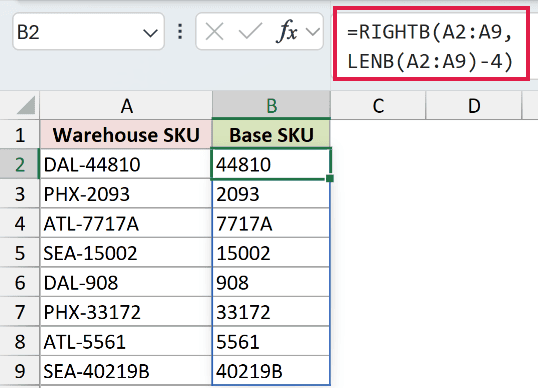Click cell B2 showing 44810
Screen dimensions: 538x388
tap(270, 164)
